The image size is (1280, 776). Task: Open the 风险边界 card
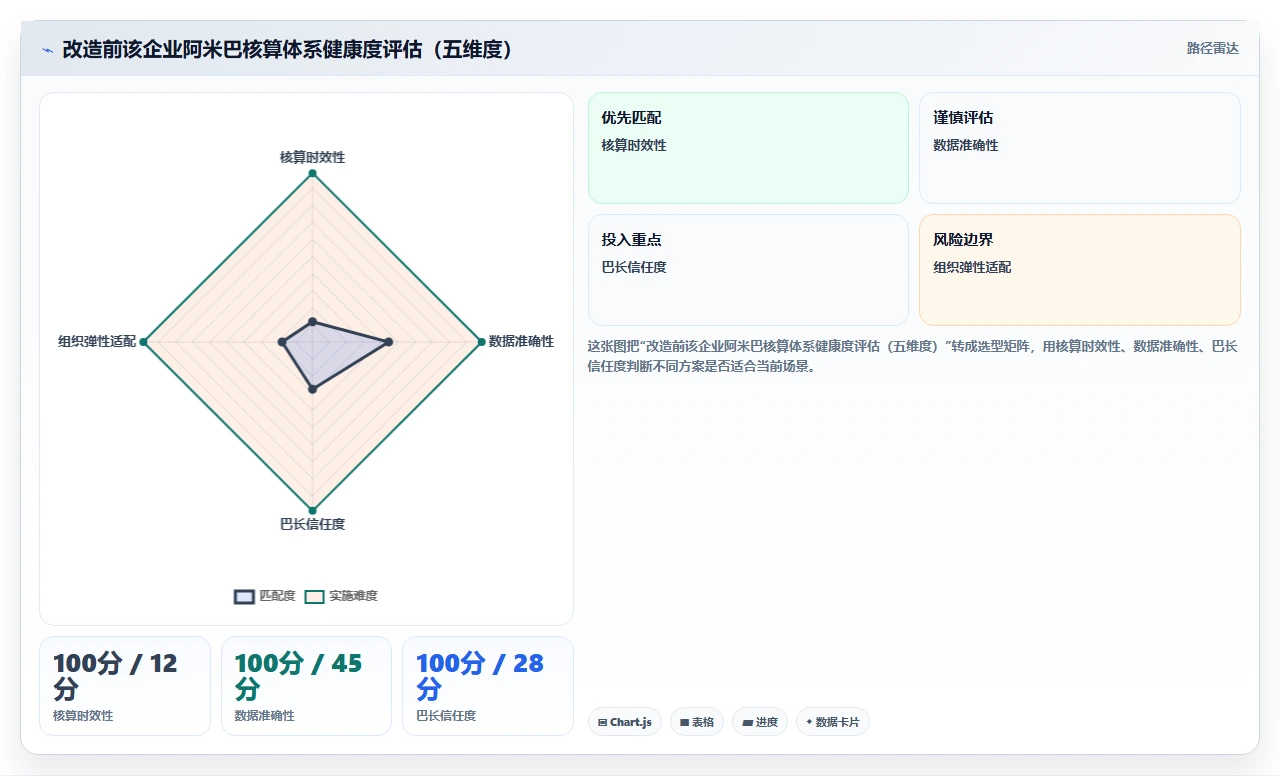[x=1080, y=270]
